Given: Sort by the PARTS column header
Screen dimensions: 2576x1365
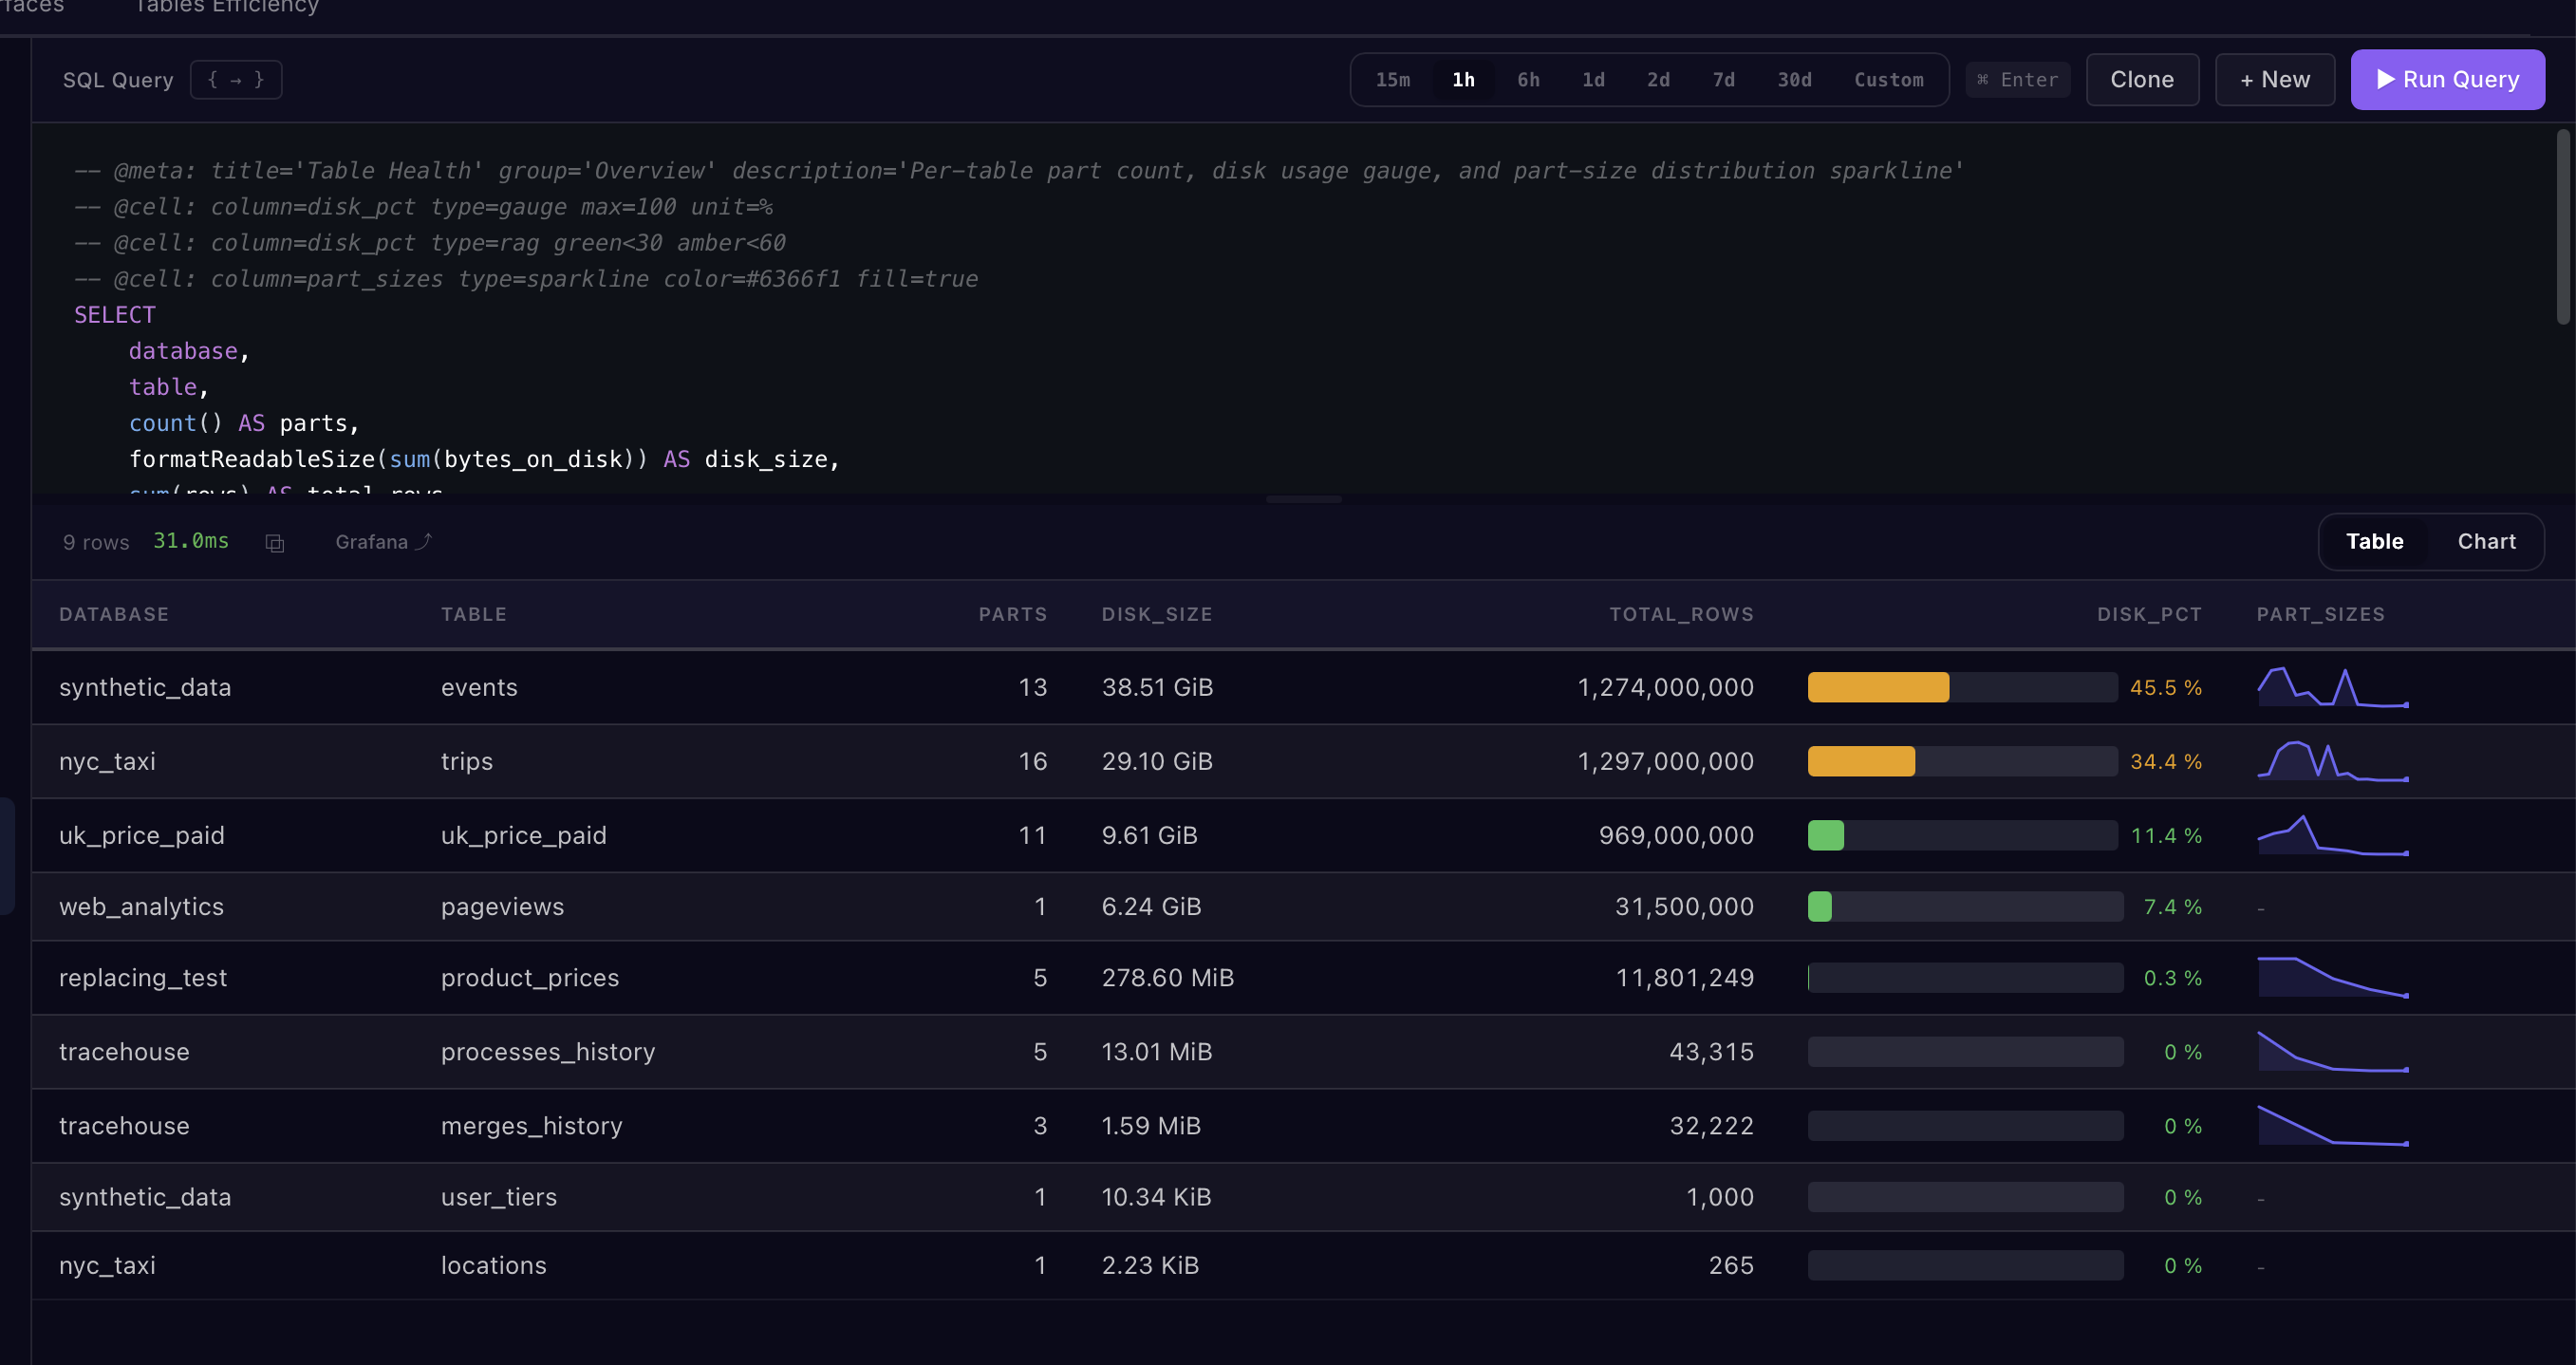Looking at the screenshot, I should coord(1012,614).
